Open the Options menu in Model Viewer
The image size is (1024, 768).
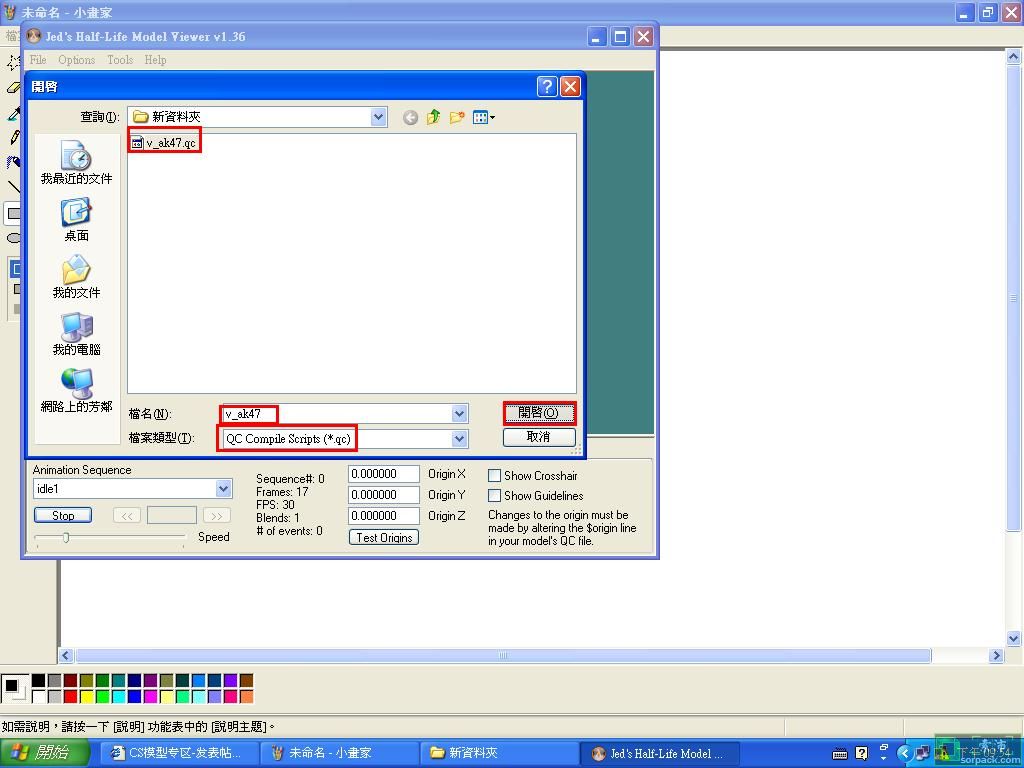pyautogui.click(x=76, y=59)
